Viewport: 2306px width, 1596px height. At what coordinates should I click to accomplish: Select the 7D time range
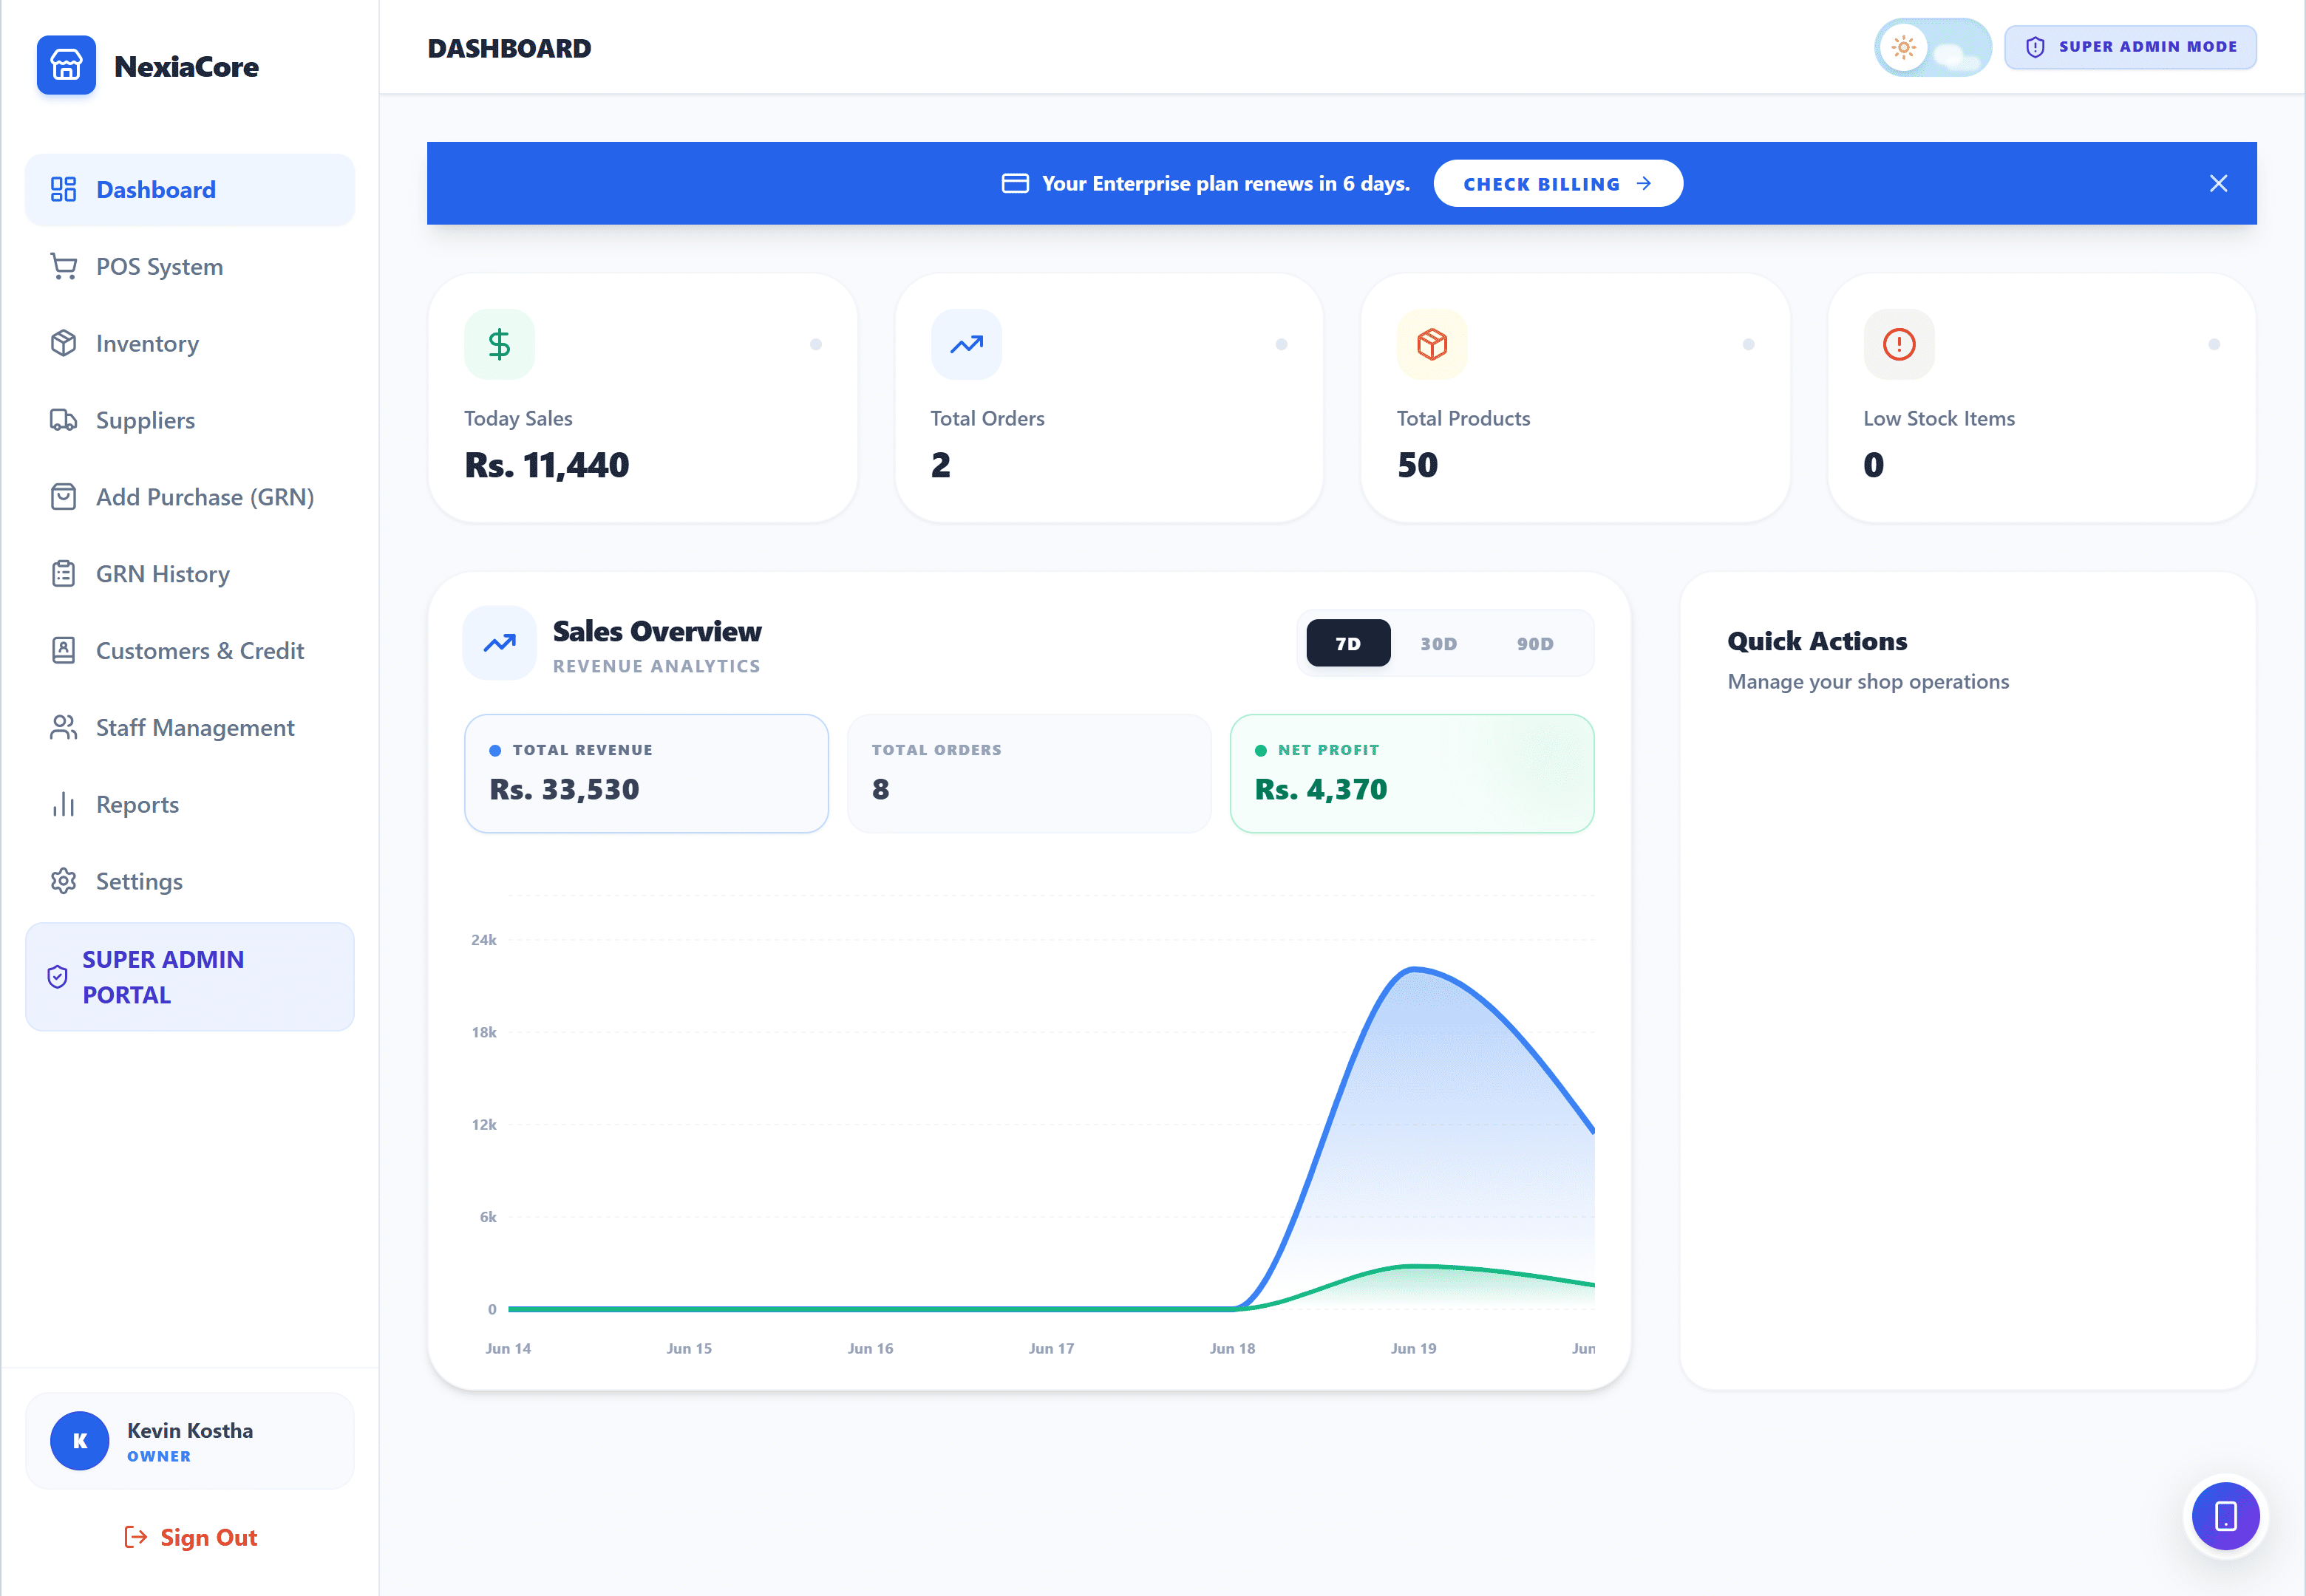(1348, 644)
